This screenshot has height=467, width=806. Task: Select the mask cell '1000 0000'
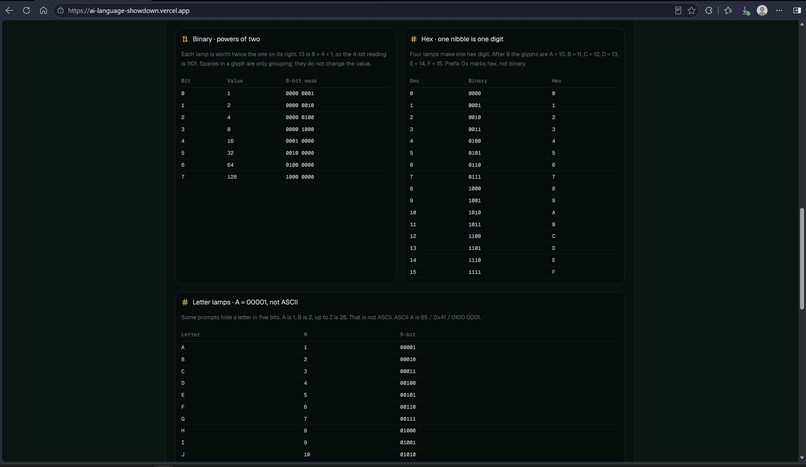[x=300, y=177]
